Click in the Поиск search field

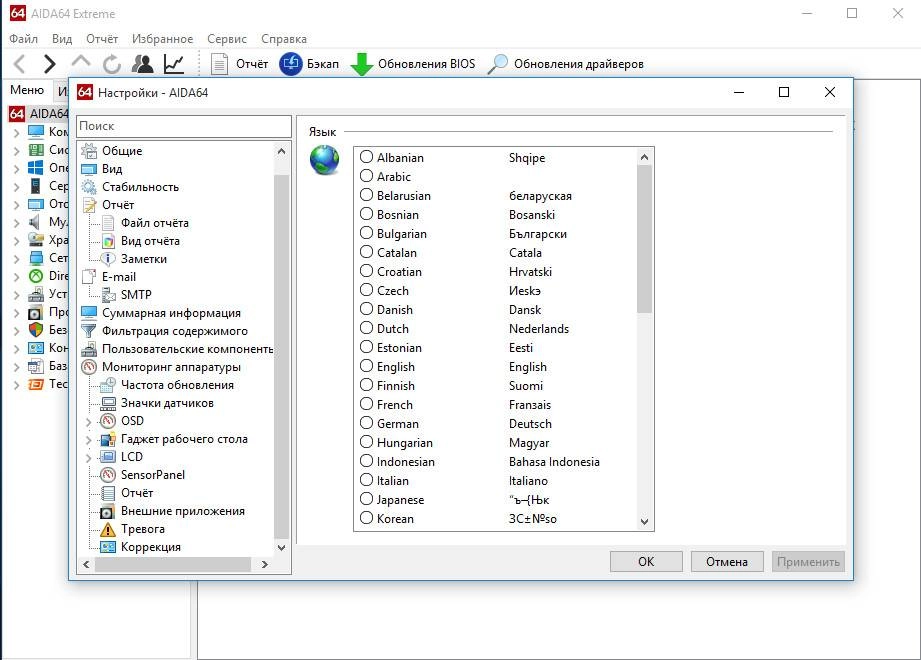click(x=184, y=126)
